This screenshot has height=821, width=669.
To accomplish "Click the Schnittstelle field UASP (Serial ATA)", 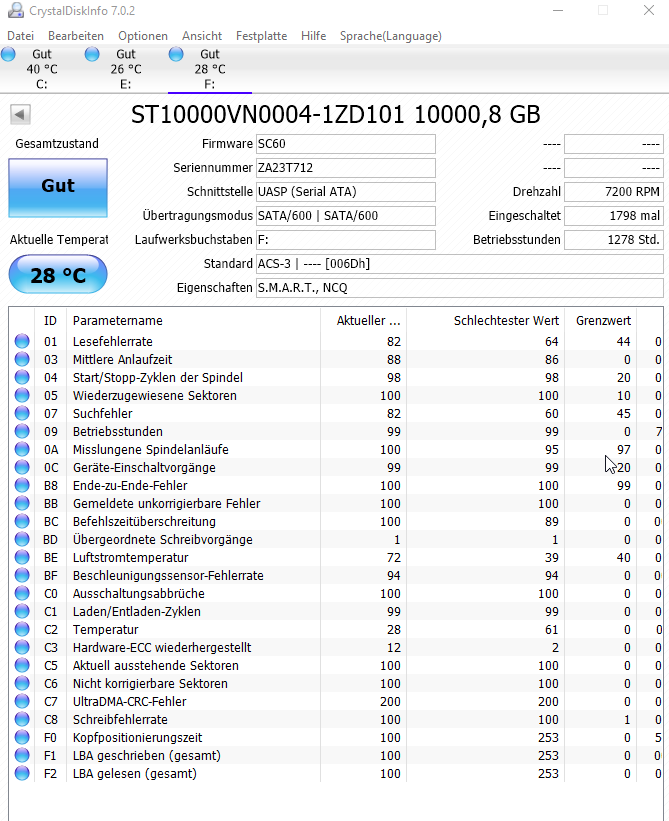I will pos(345,192).
